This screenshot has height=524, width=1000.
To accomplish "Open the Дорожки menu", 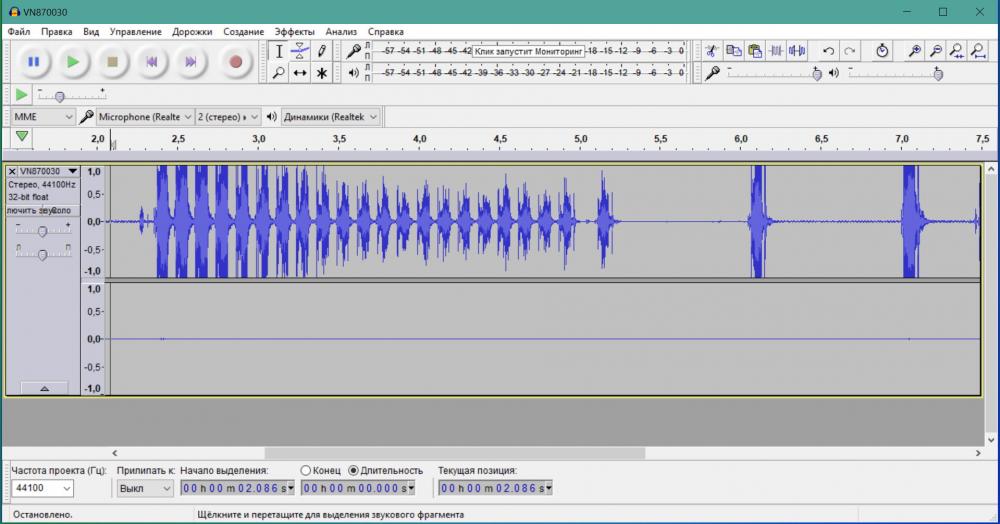I will coord(192,31).
